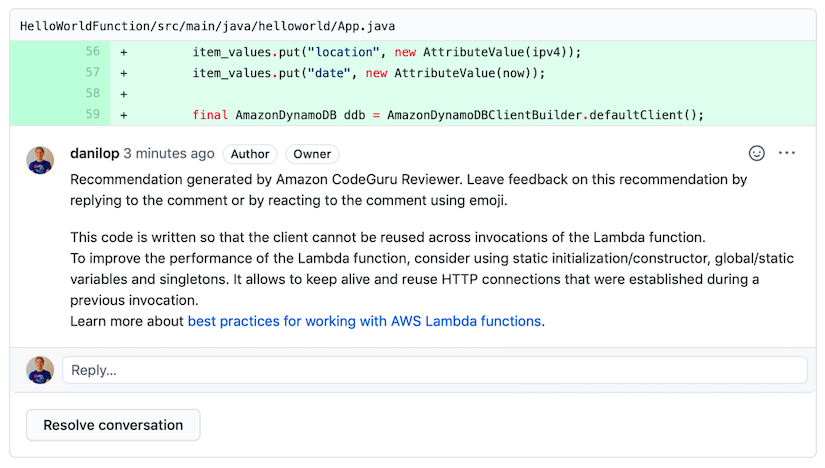Click the avatar beside the Reply field
This screenshot has width=825, height=468.
pos(40,370)
